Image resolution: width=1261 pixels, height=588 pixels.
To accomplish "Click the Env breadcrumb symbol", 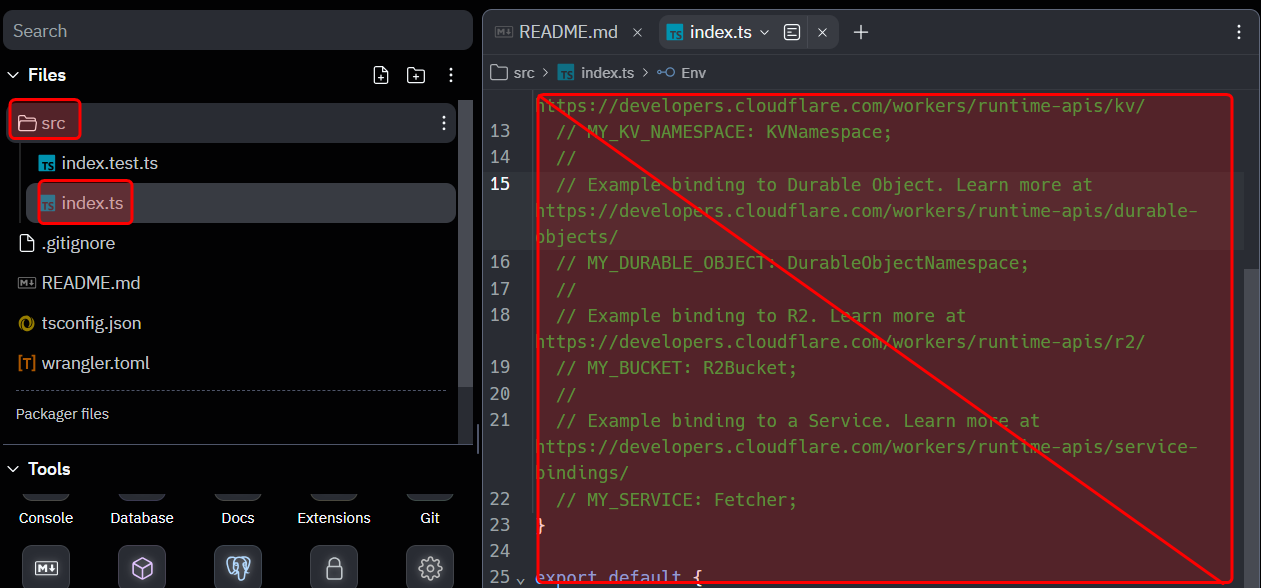I will click(x=693, y=73).
